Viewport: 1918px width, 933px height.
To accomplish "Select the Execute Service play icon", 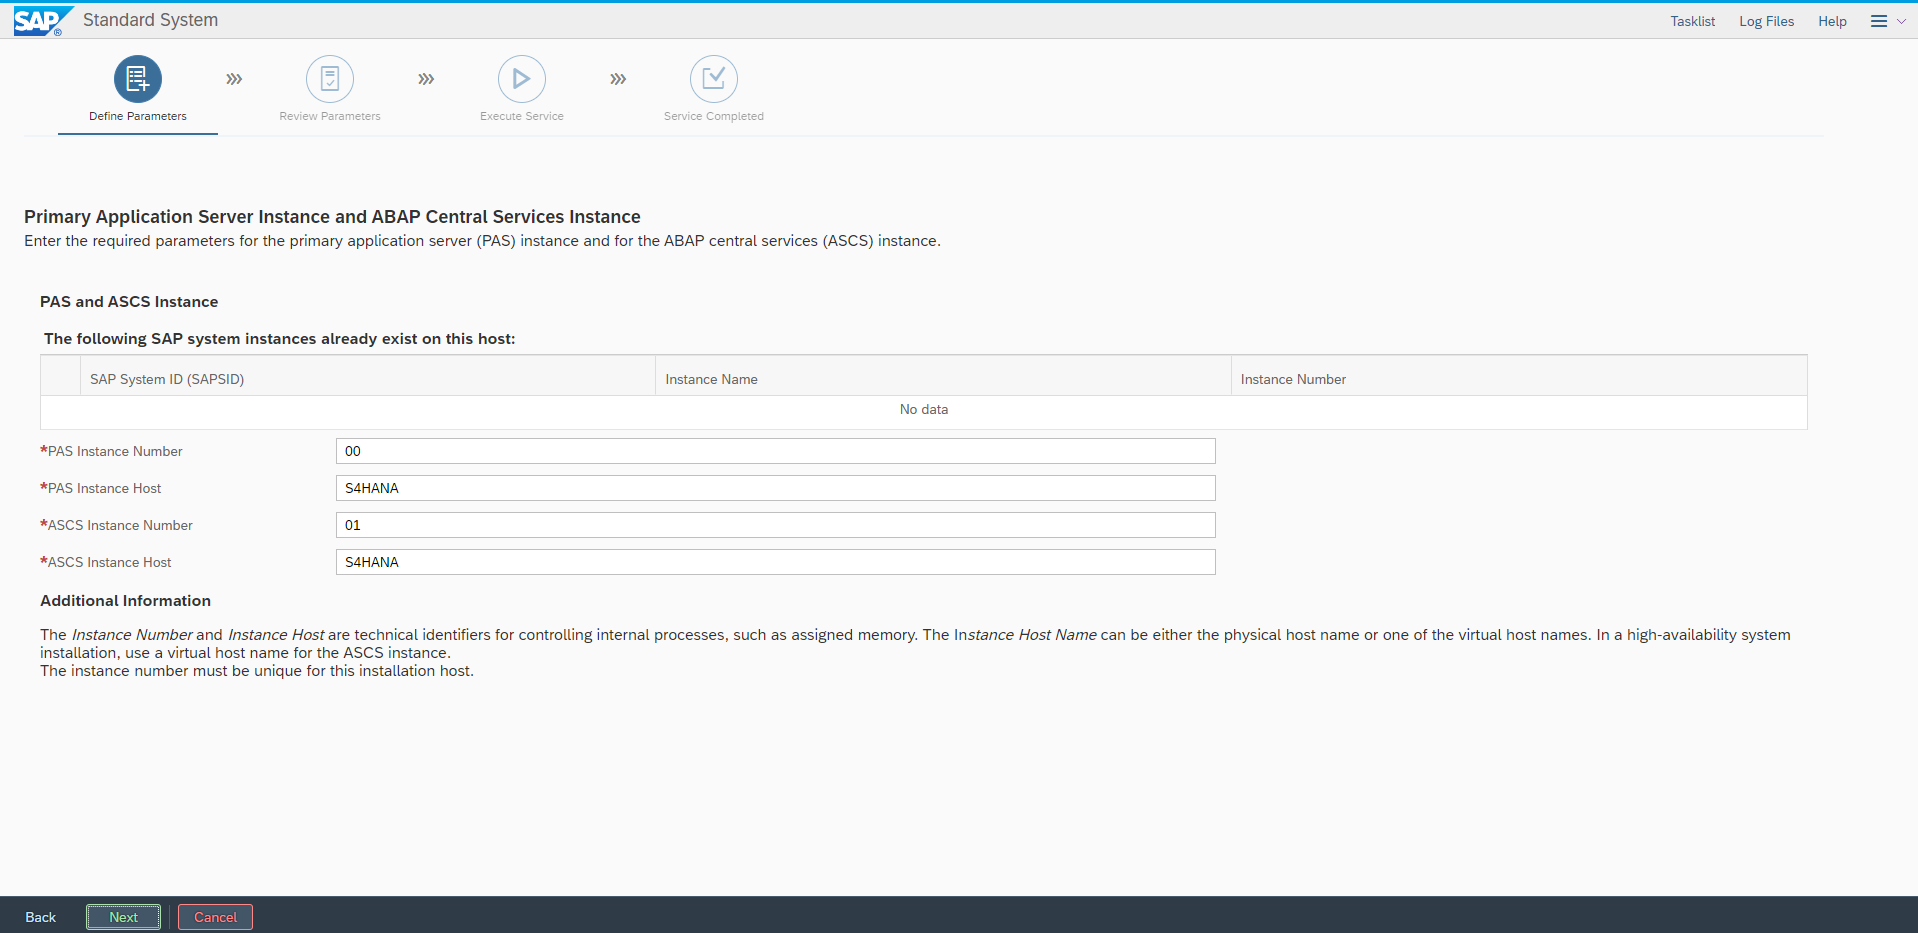I will click(x=522, y=79).
